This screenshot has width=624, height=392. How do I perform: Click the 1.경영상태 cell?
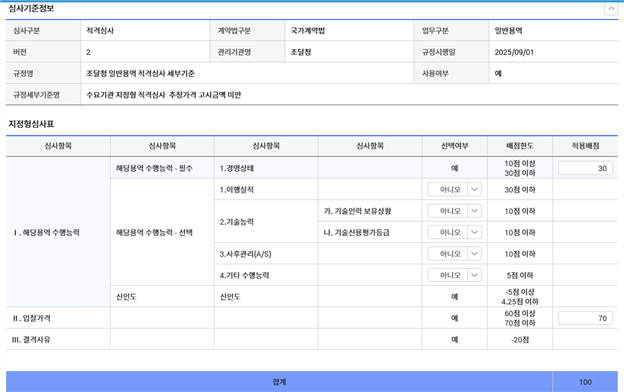point(266,168)
